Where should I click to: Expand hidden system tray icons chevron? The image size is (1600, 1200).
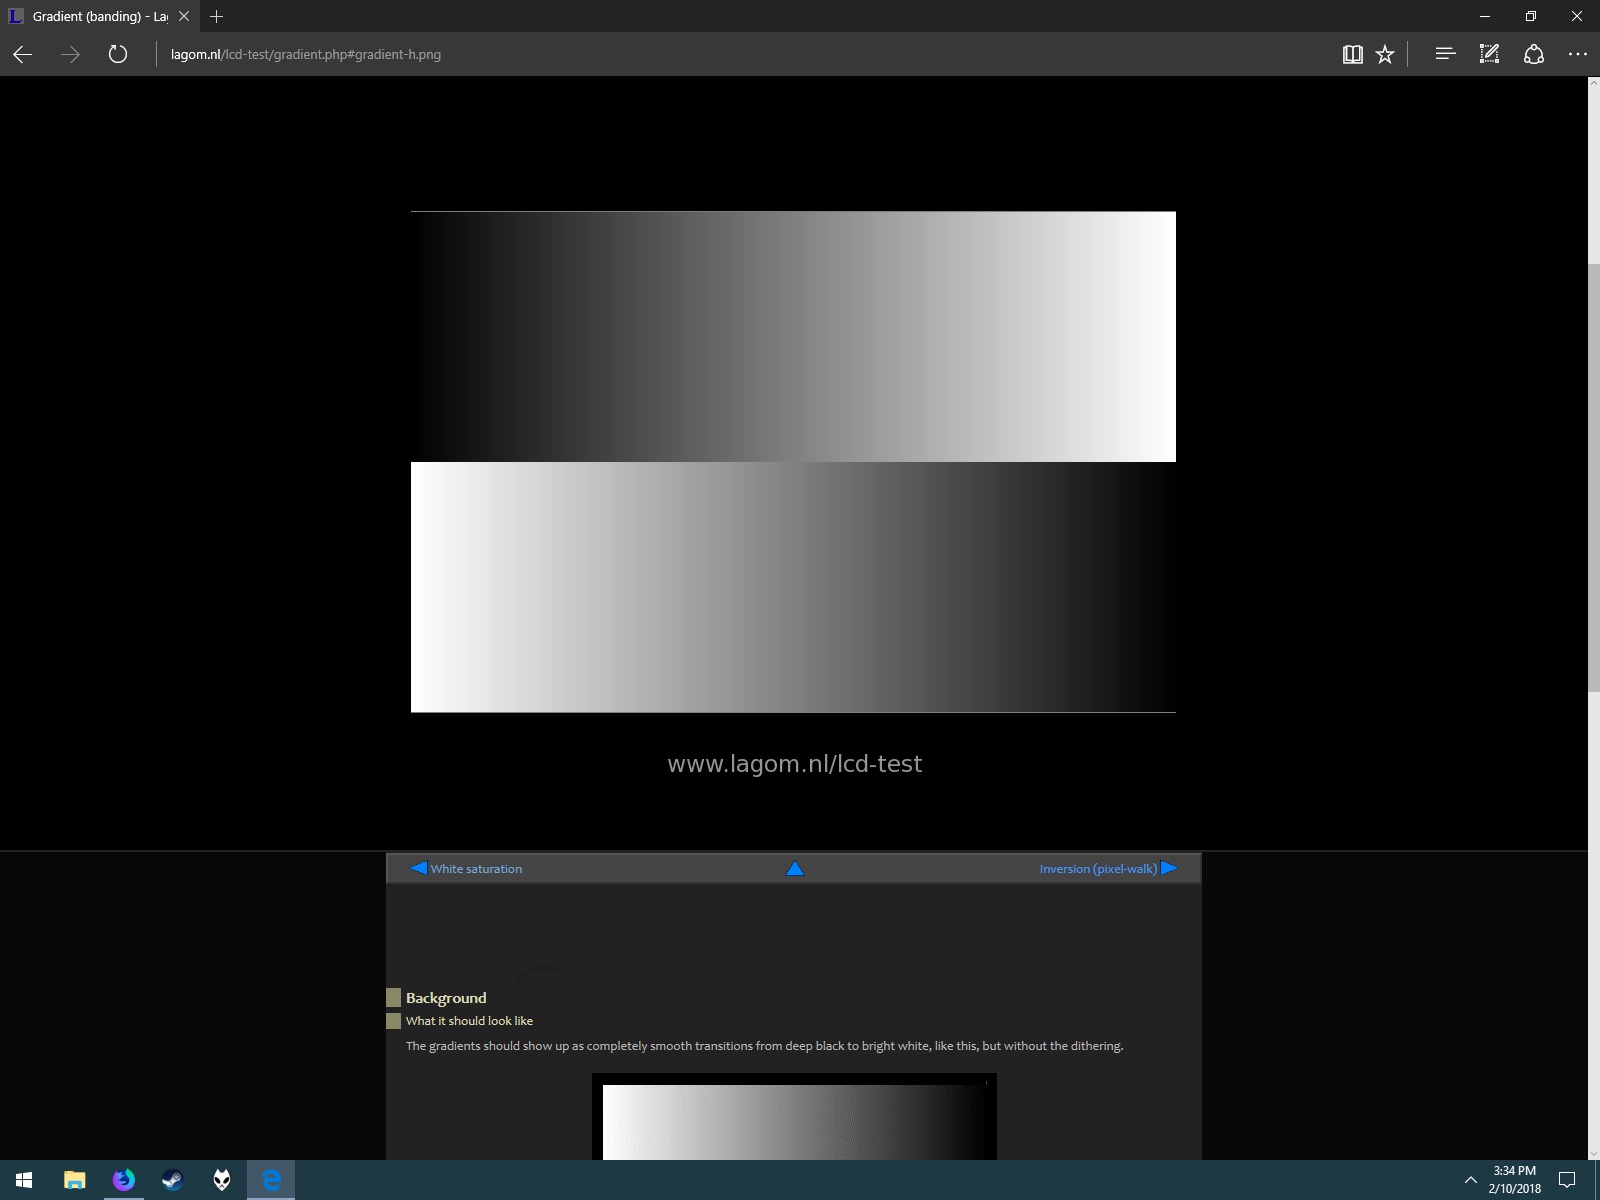[1470, 1180]
